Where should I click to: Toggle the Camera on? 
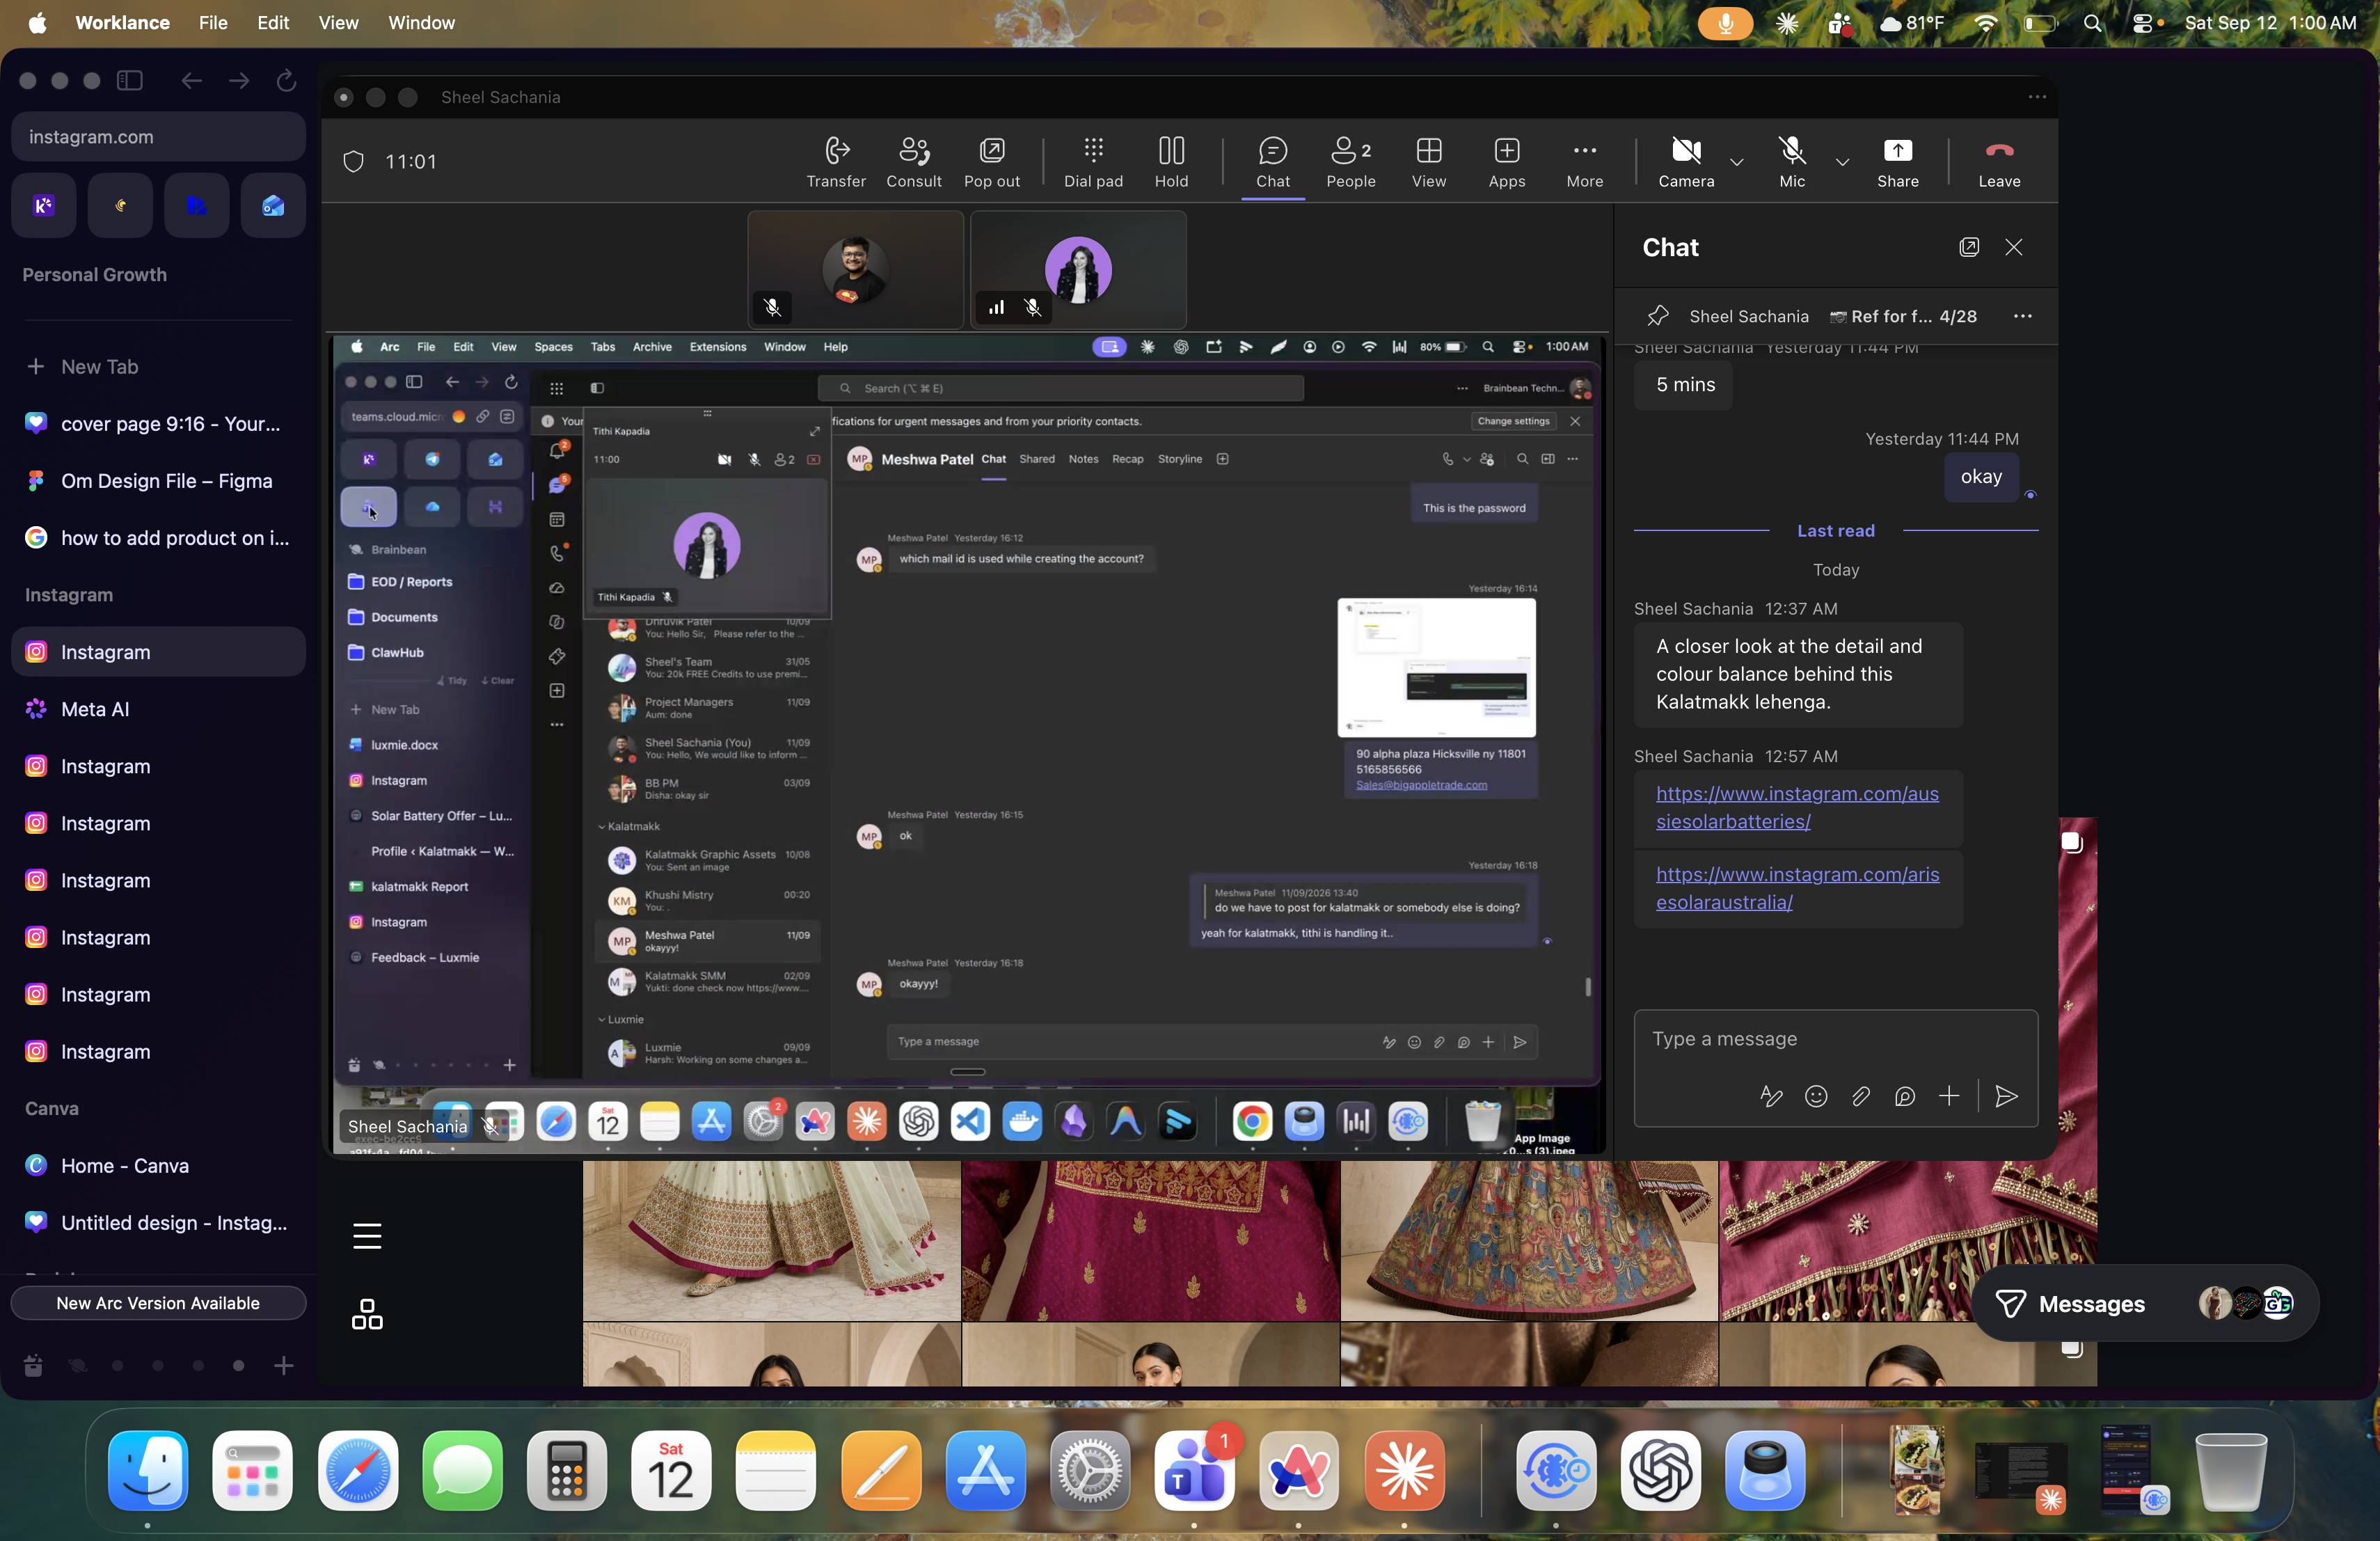point(1686,162)
